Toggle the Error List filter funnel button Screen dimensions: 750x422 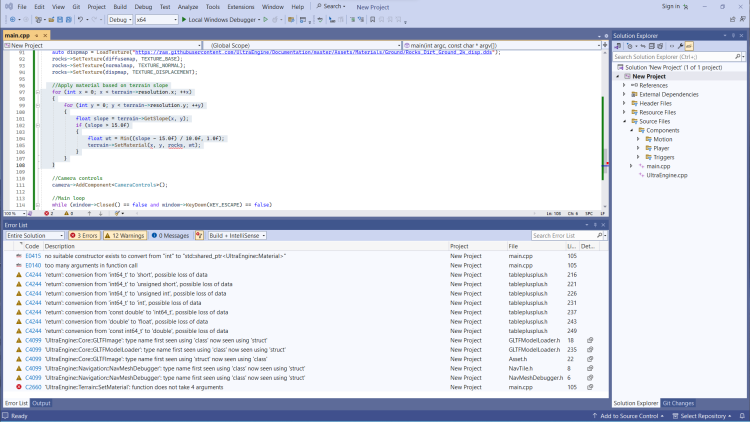tap(199, 235)
